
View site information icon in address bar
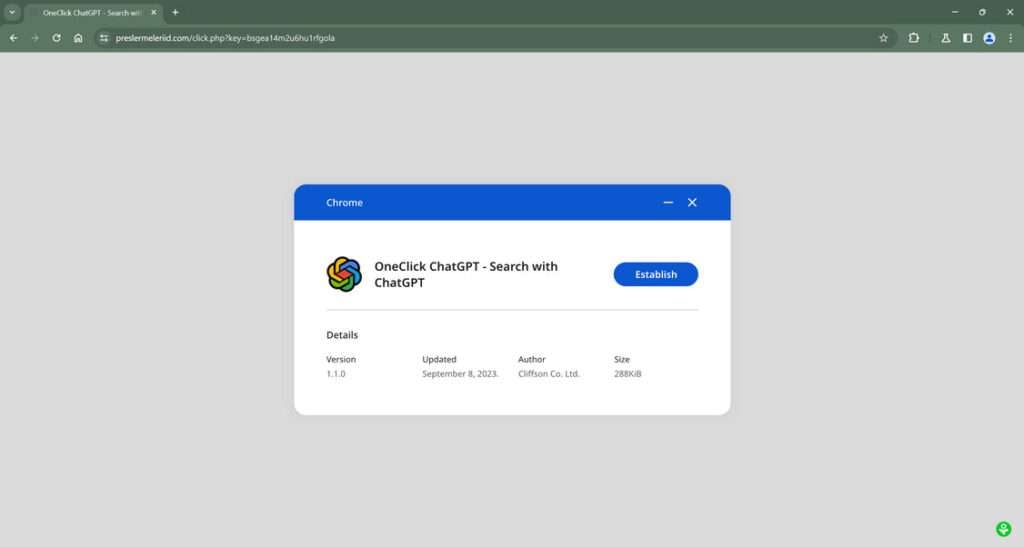click(x=104, y=38)
